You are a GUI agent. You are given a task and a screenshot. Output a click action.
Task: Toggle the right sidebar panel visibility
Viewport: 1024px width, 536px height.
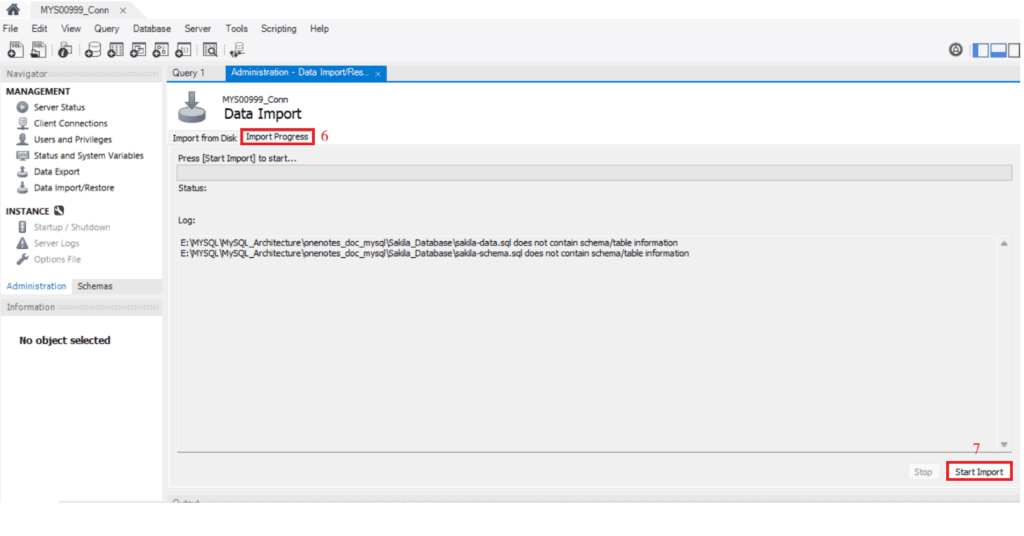coord(1014,50)
